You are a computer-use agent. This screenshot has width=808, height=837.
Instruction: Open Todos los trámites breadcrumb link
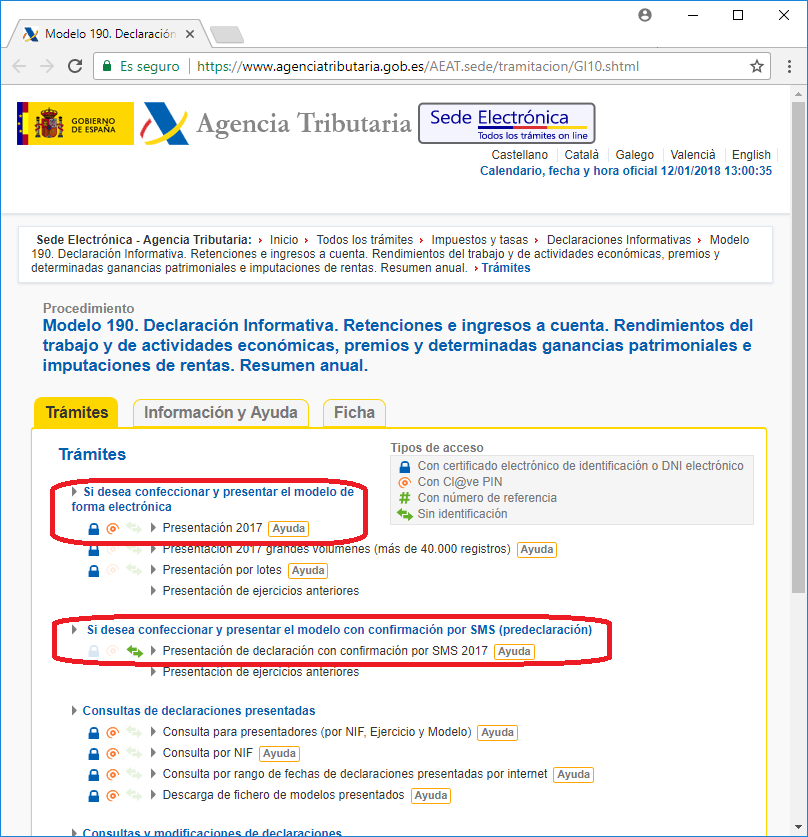tap(365, 240)
